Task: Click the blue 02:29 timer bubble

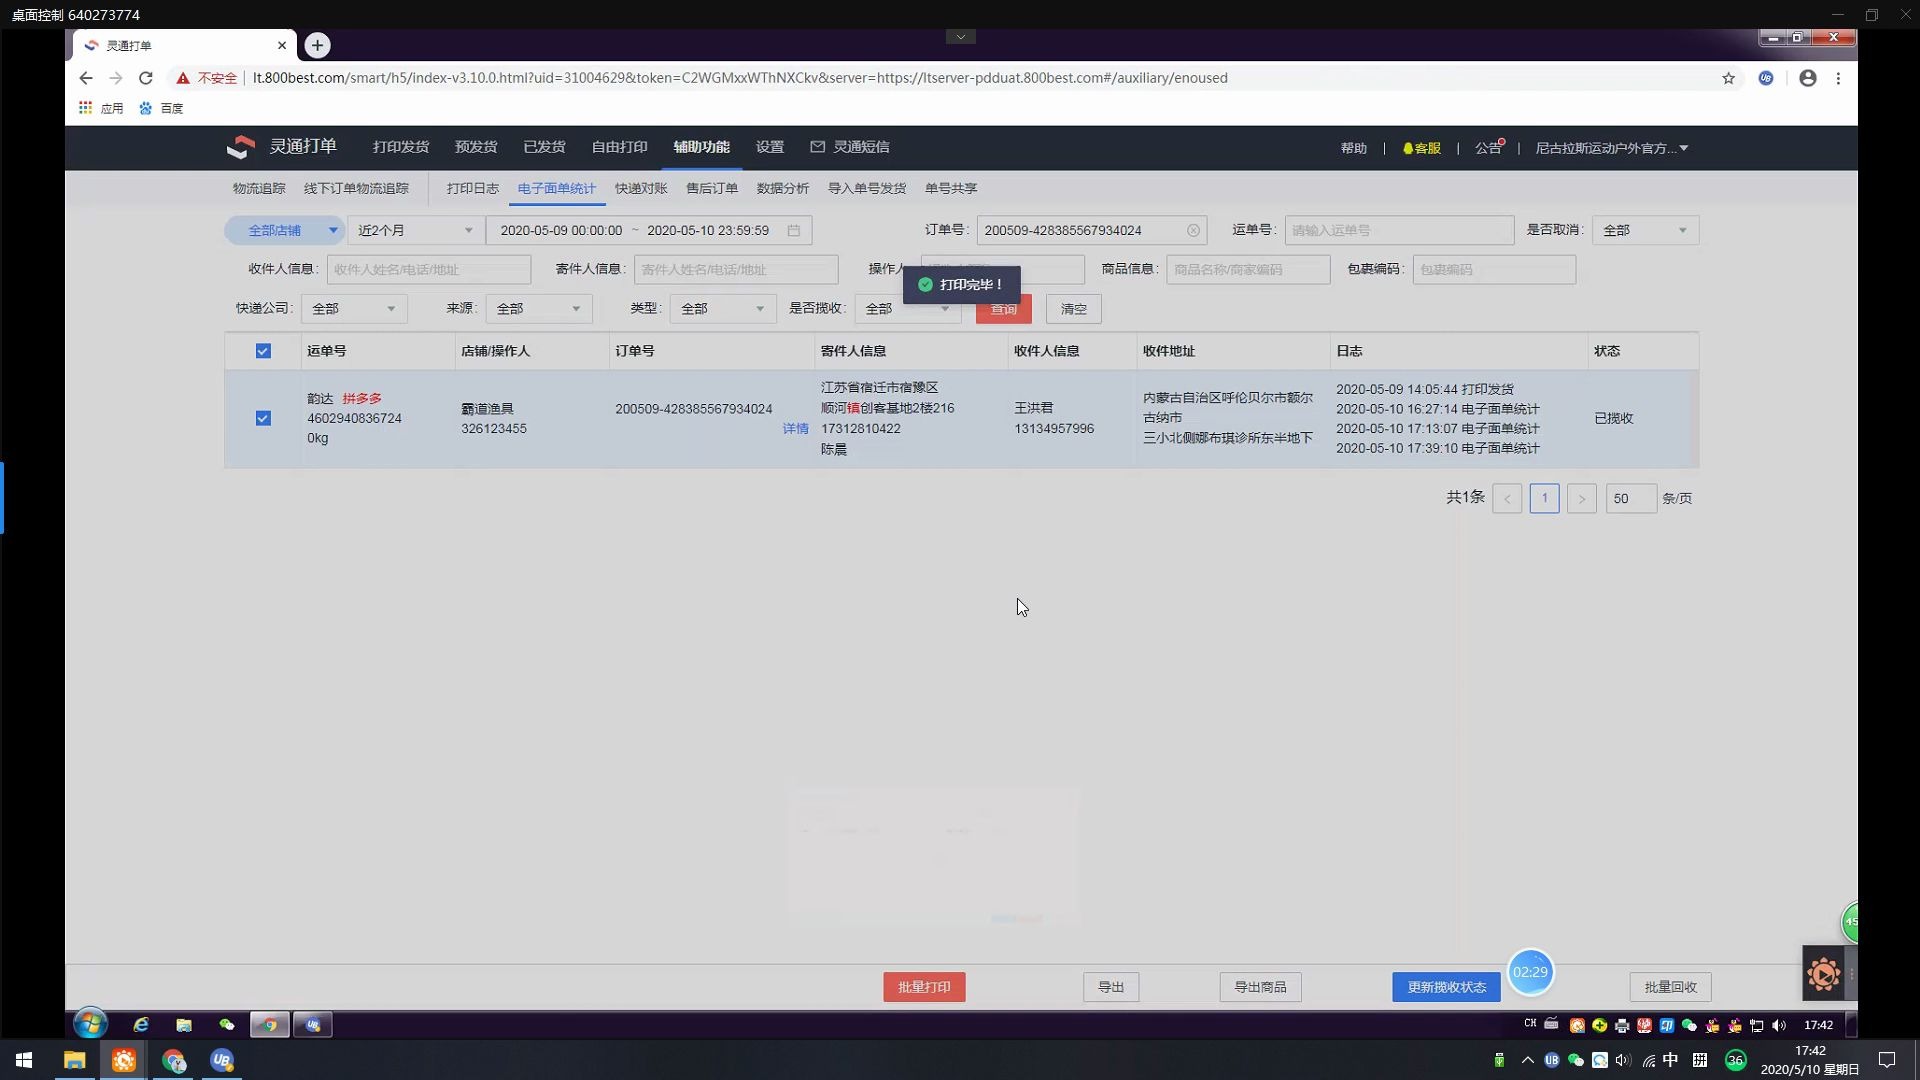Action: point(1530,971)
